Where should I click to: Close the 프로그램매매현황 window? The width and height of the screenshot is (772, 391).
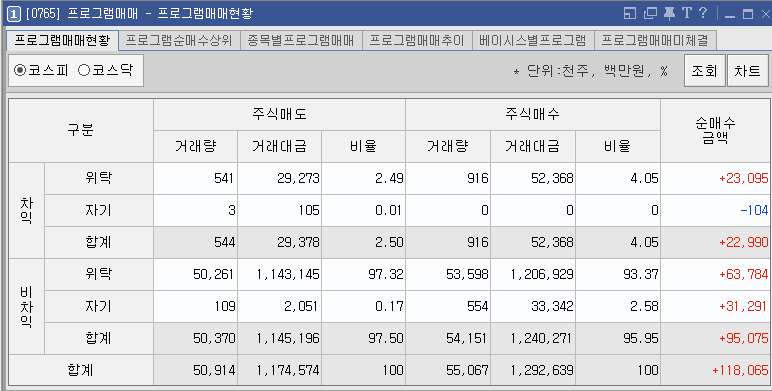coord(766,14)
